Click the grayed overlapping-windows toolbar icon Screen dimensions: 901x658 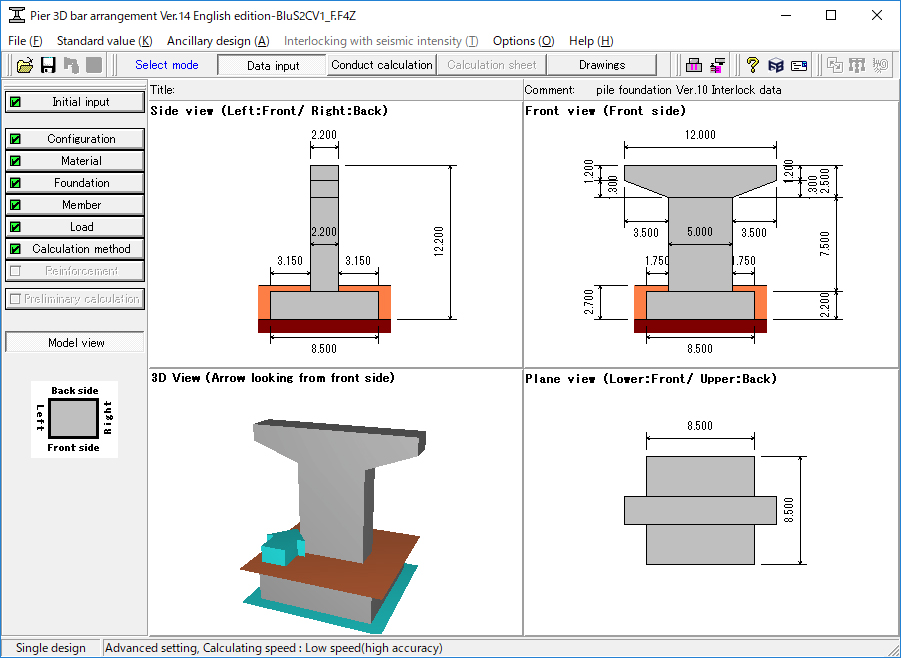coord(834,65)
